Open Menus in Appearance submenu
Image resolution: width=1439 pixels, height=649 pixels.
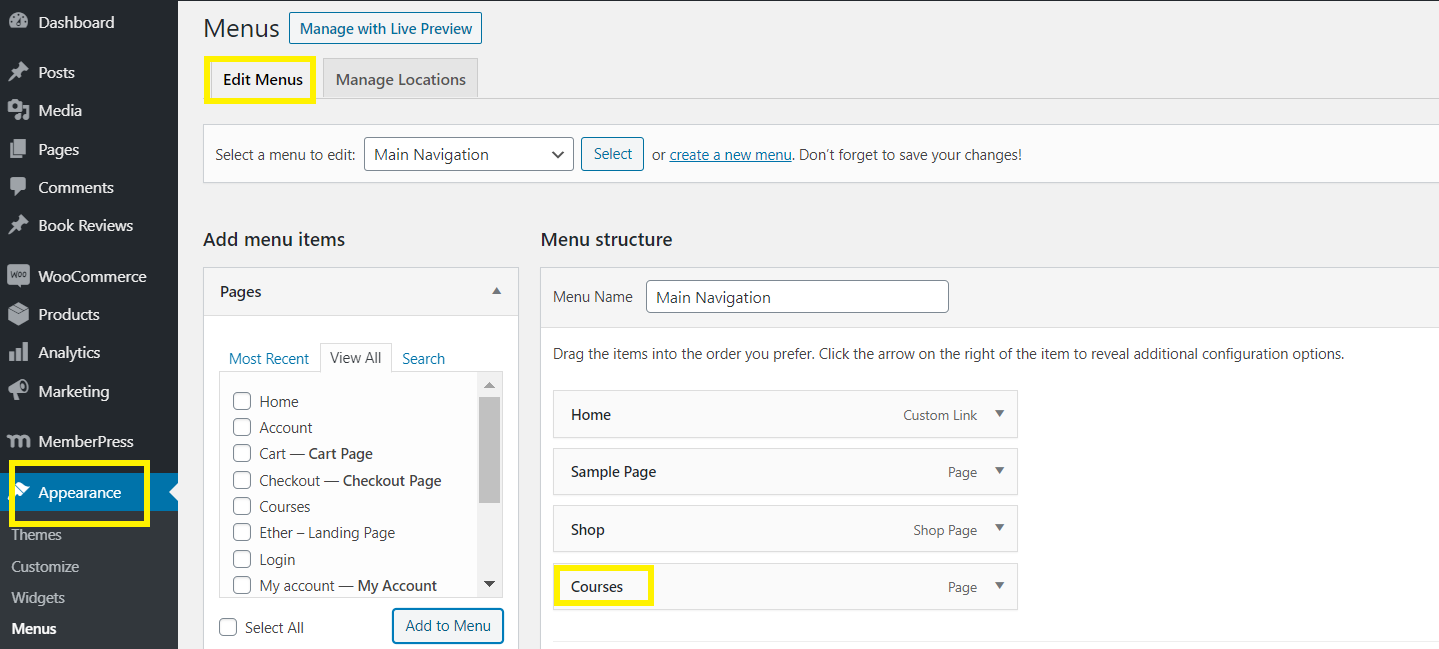(34, 629)
